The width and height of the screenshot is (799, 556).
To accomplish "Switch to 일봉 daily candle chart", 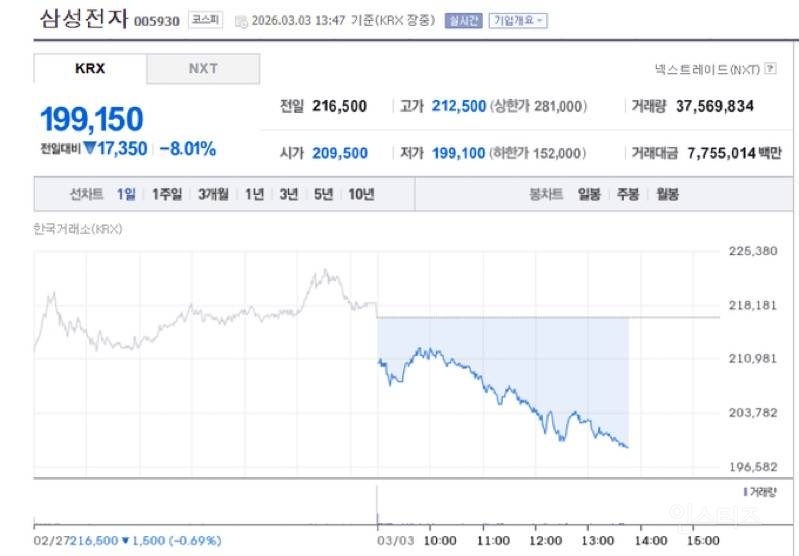I will [589, 195].
